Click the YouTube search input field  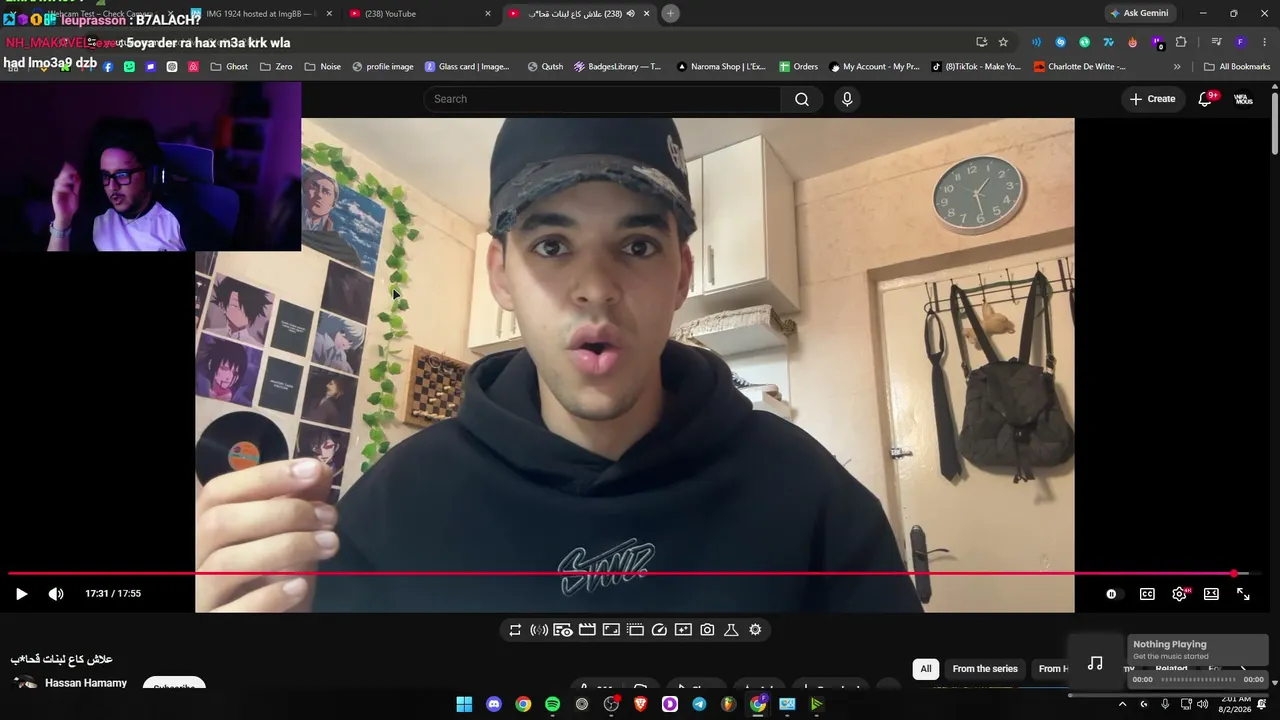602,99
